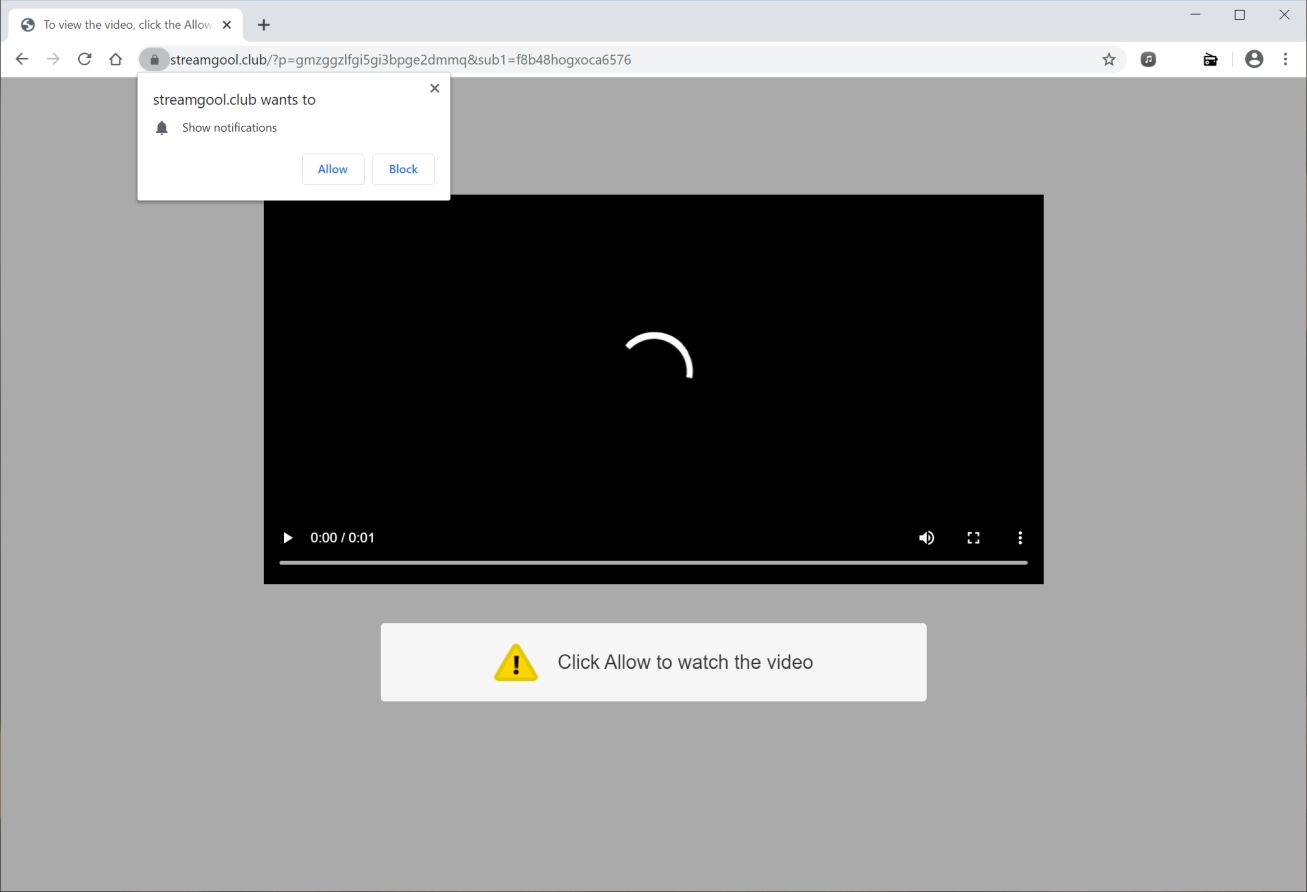Toggle fullscreen for the video
Image resolution: width=1307 pixels, height=892 pixels.
point(973,538)
